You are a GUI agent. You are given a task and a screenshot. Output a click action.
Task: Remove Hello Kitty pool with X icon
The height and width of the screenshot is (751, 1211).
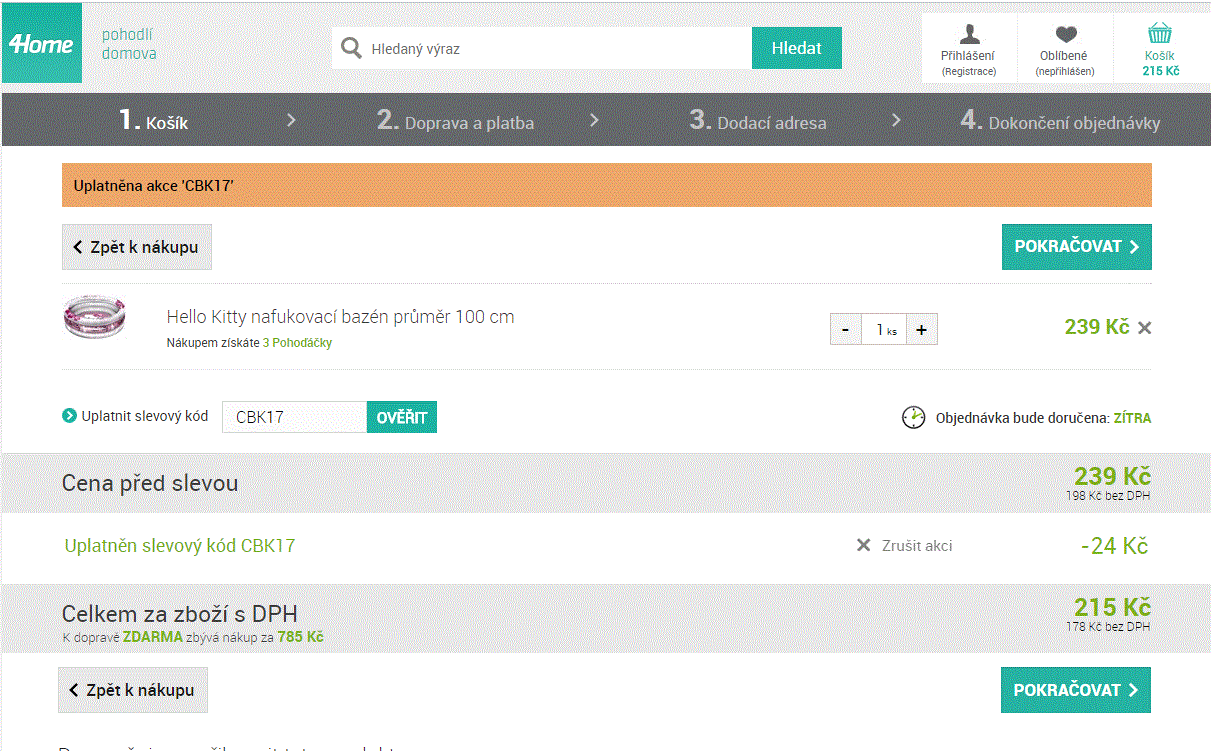(x=1145, y=328)
